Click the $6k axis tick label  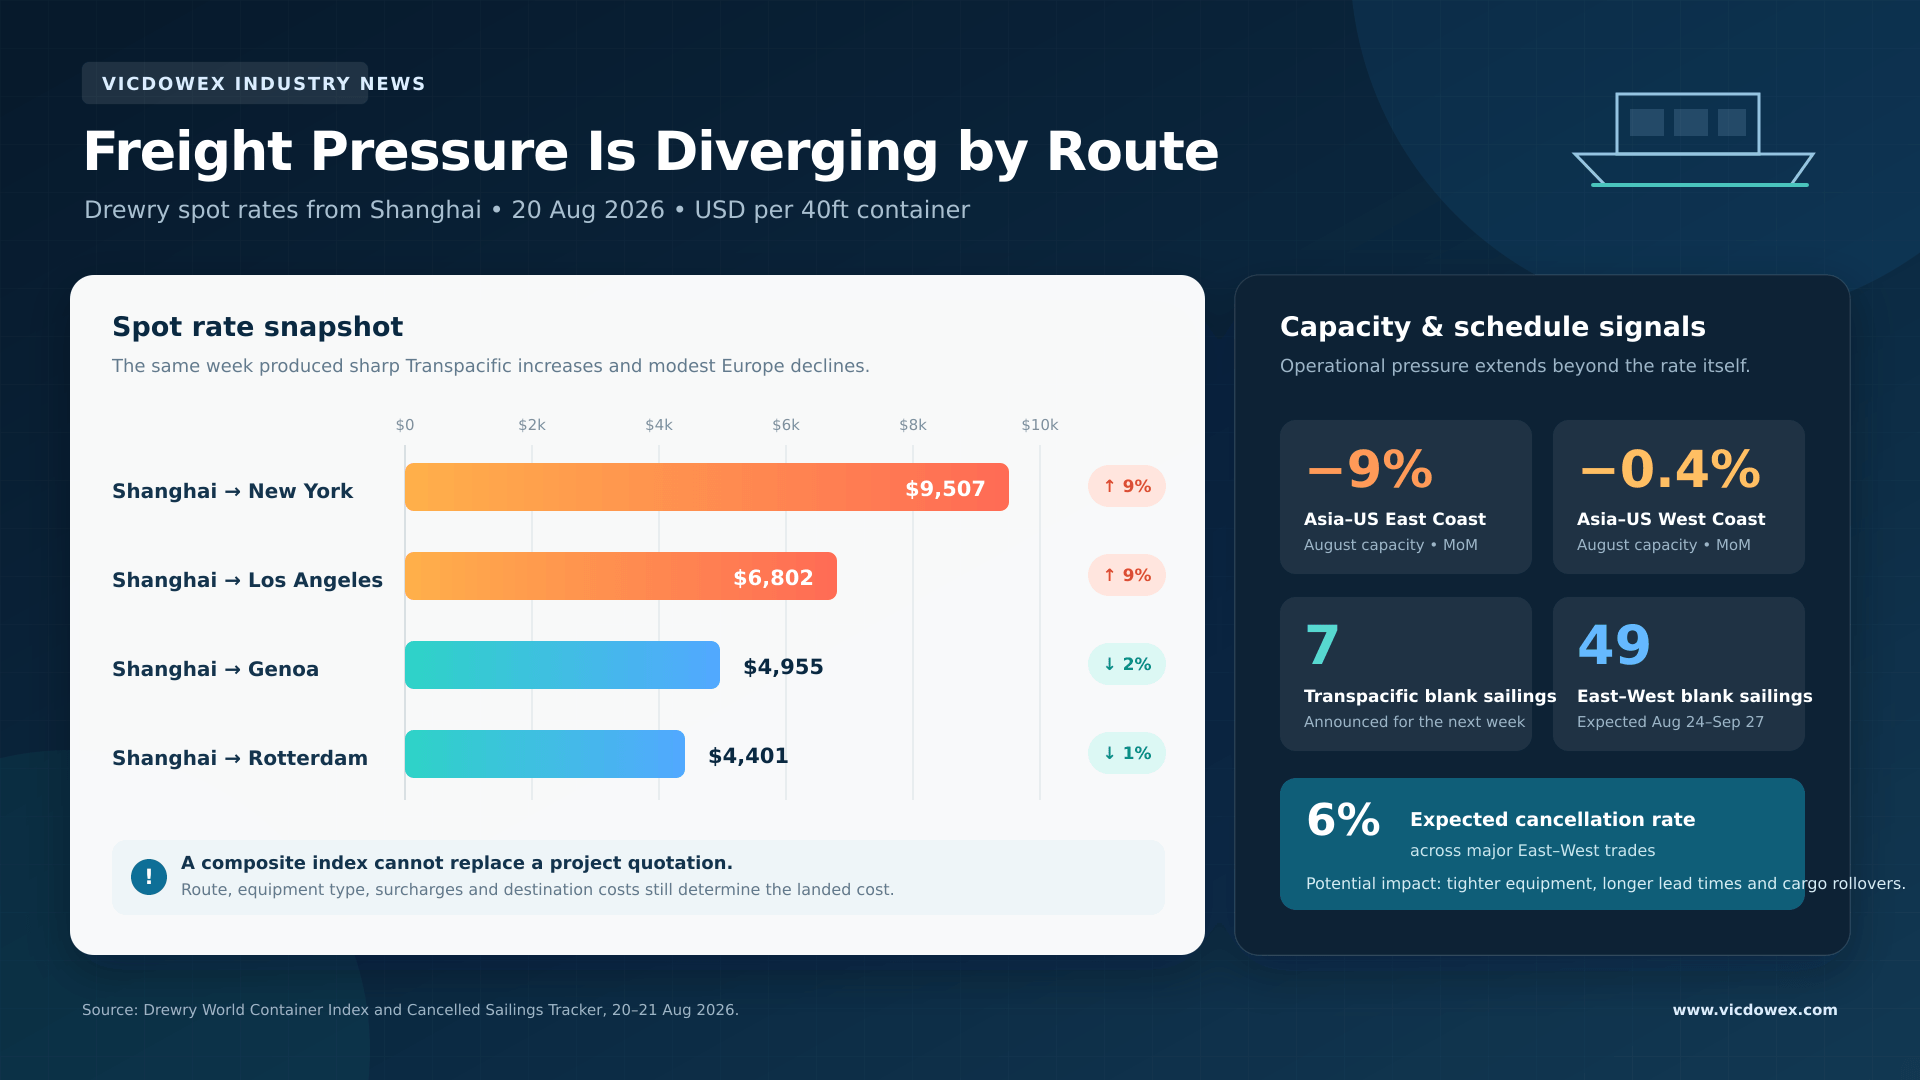pos(786,425)
